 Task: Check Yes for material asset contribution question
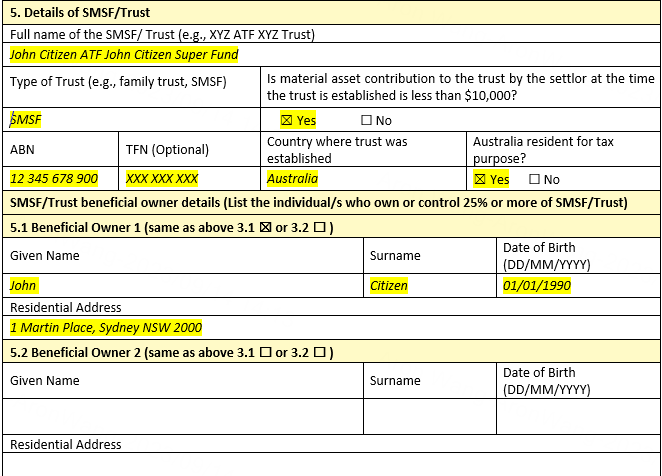pos(286,120)
